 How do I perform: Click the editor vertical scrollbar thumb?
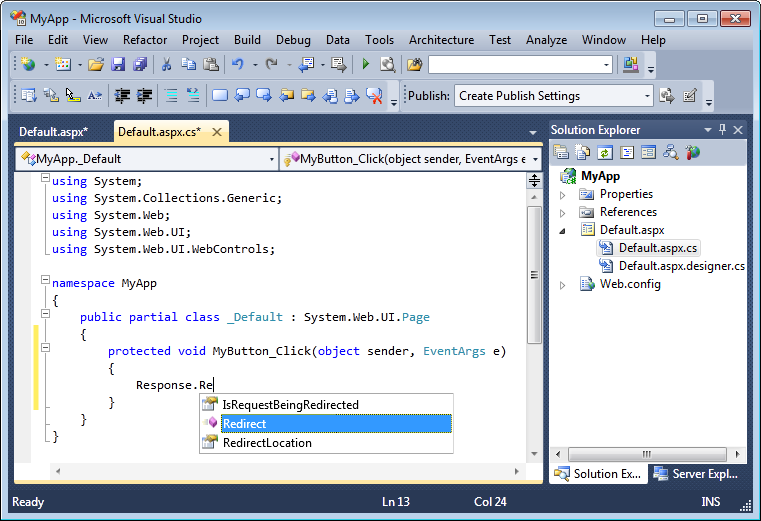point(534,275)
